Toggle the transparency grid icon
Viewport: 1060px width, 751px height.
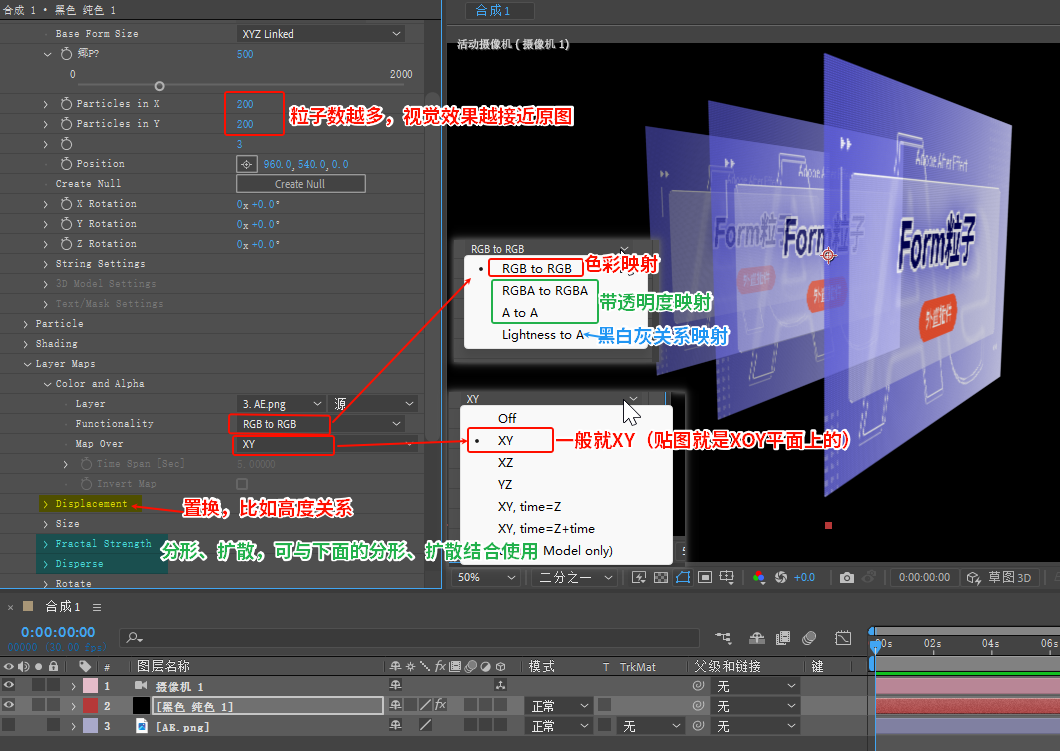point(661,577)
